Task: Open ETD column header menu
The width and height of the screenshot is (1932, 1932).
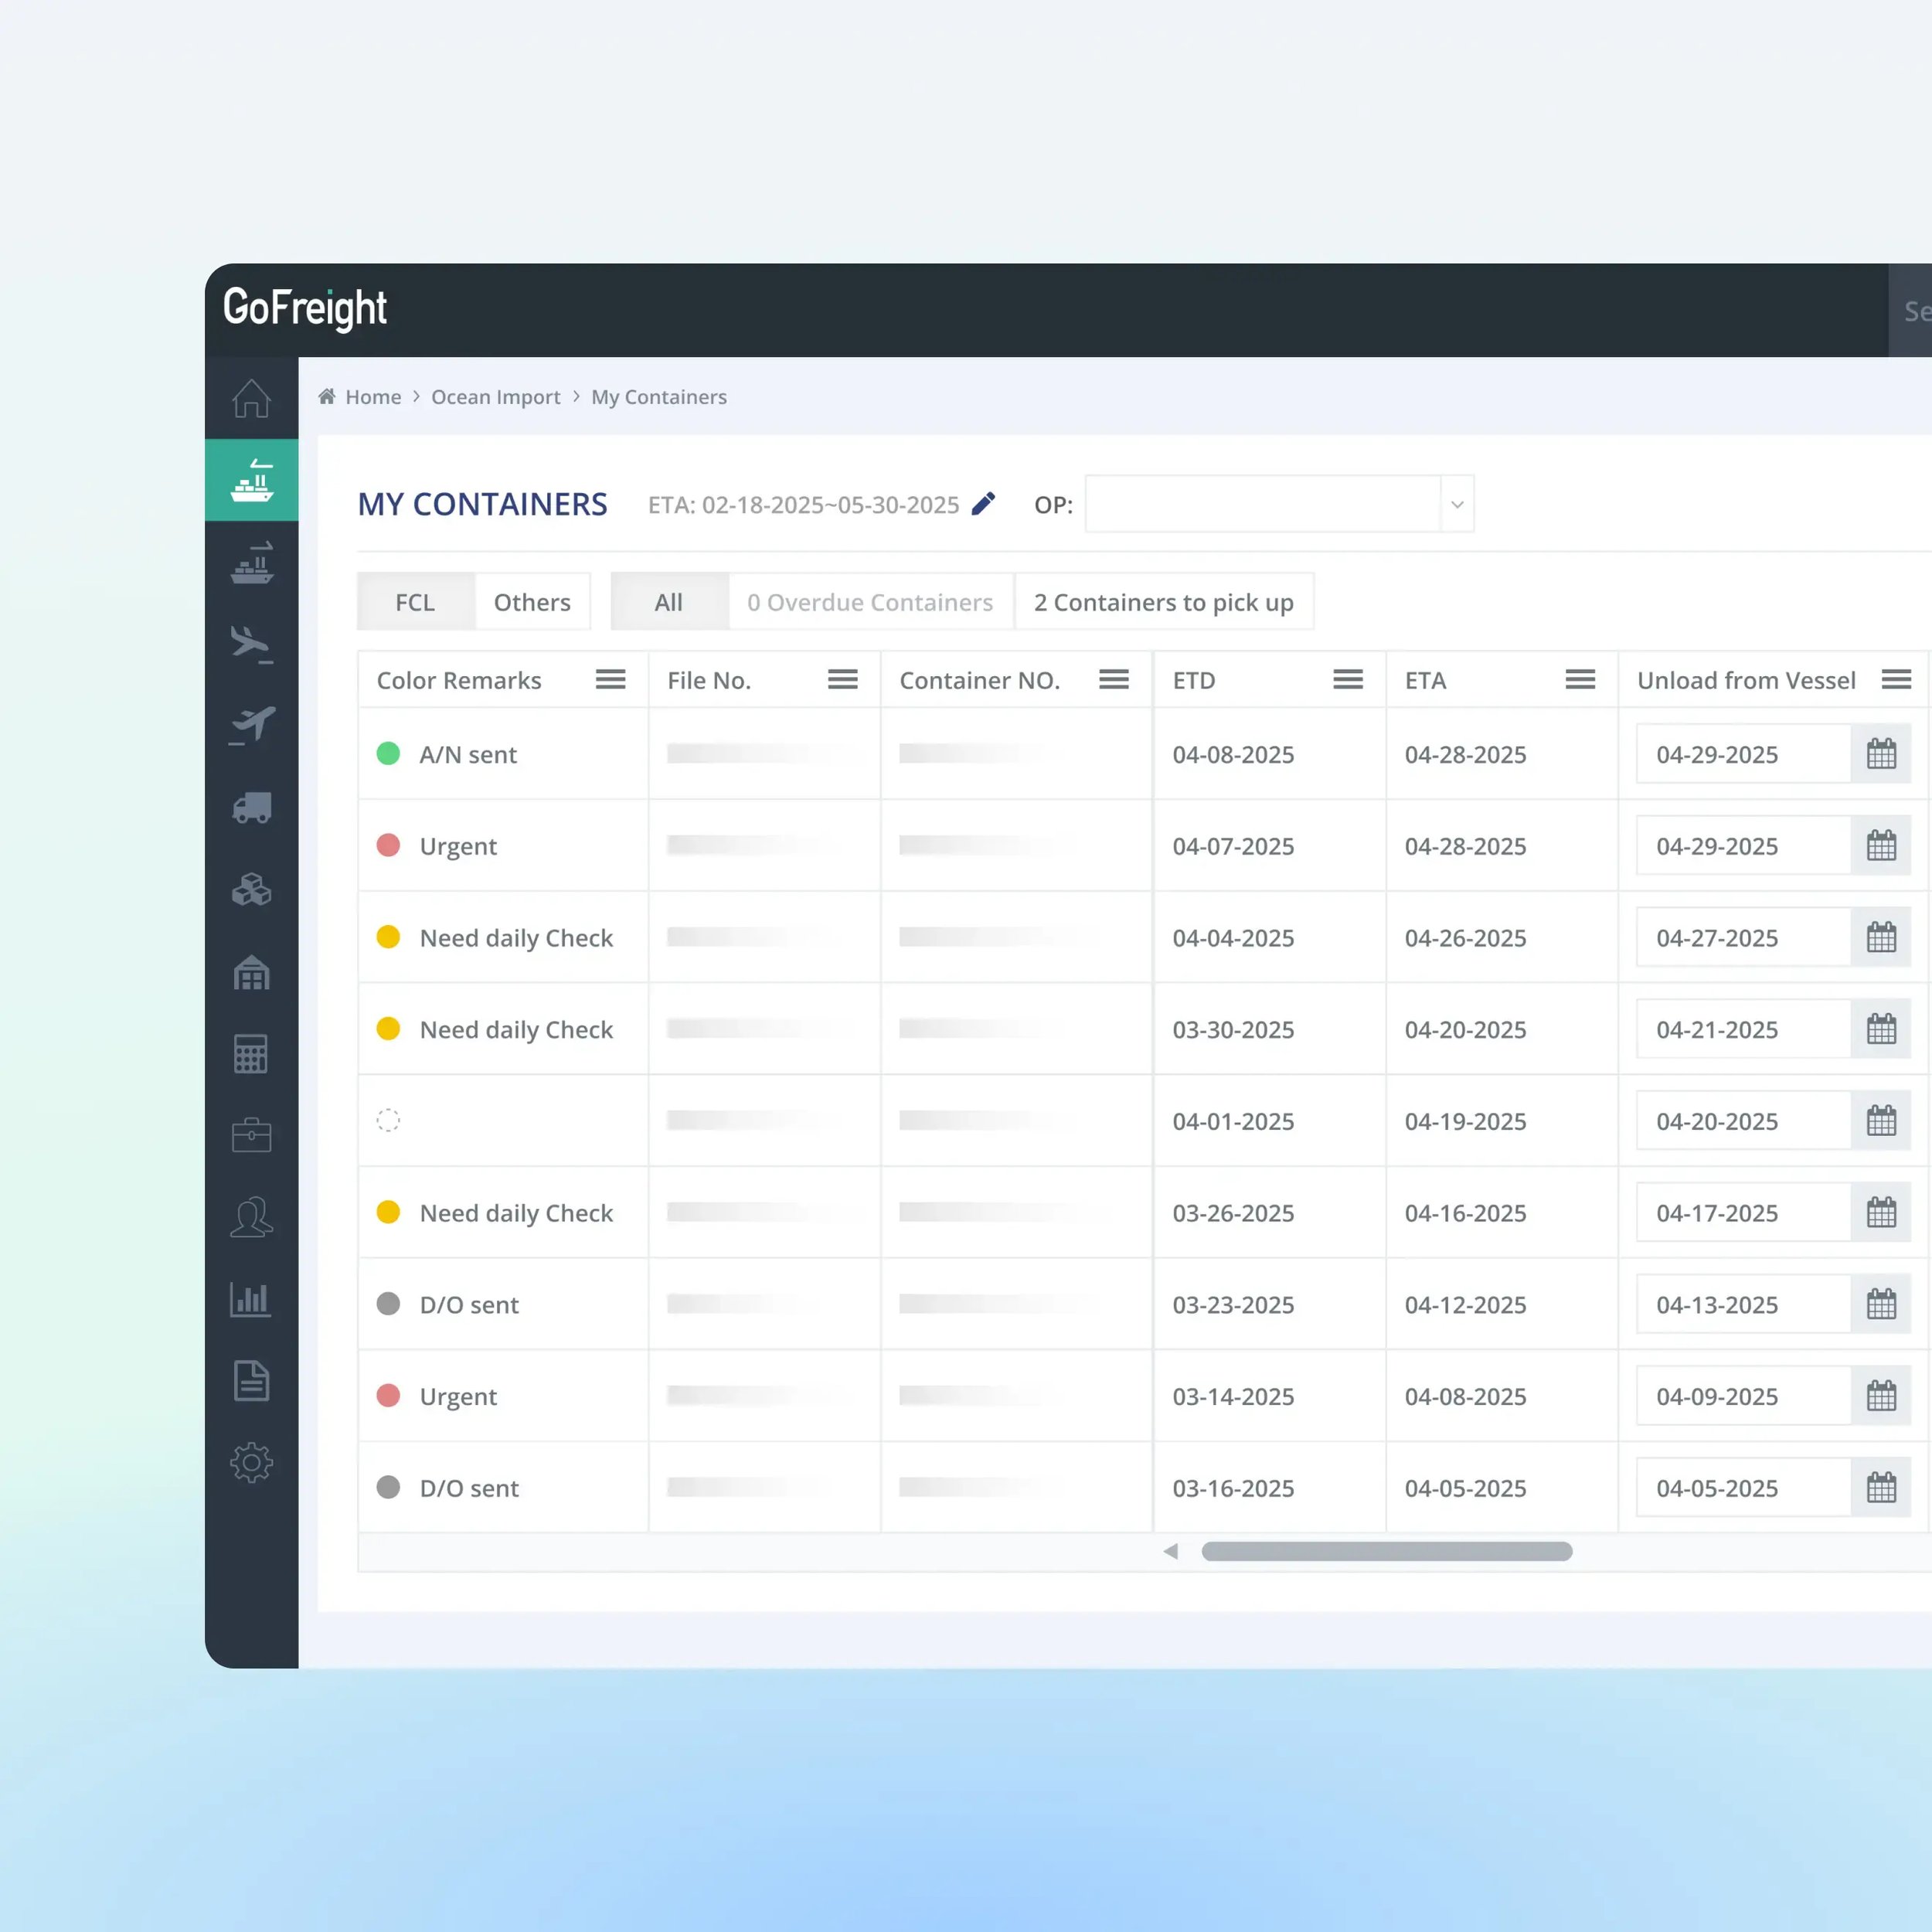Action: pyautogui.click(x=1347, y=680)
